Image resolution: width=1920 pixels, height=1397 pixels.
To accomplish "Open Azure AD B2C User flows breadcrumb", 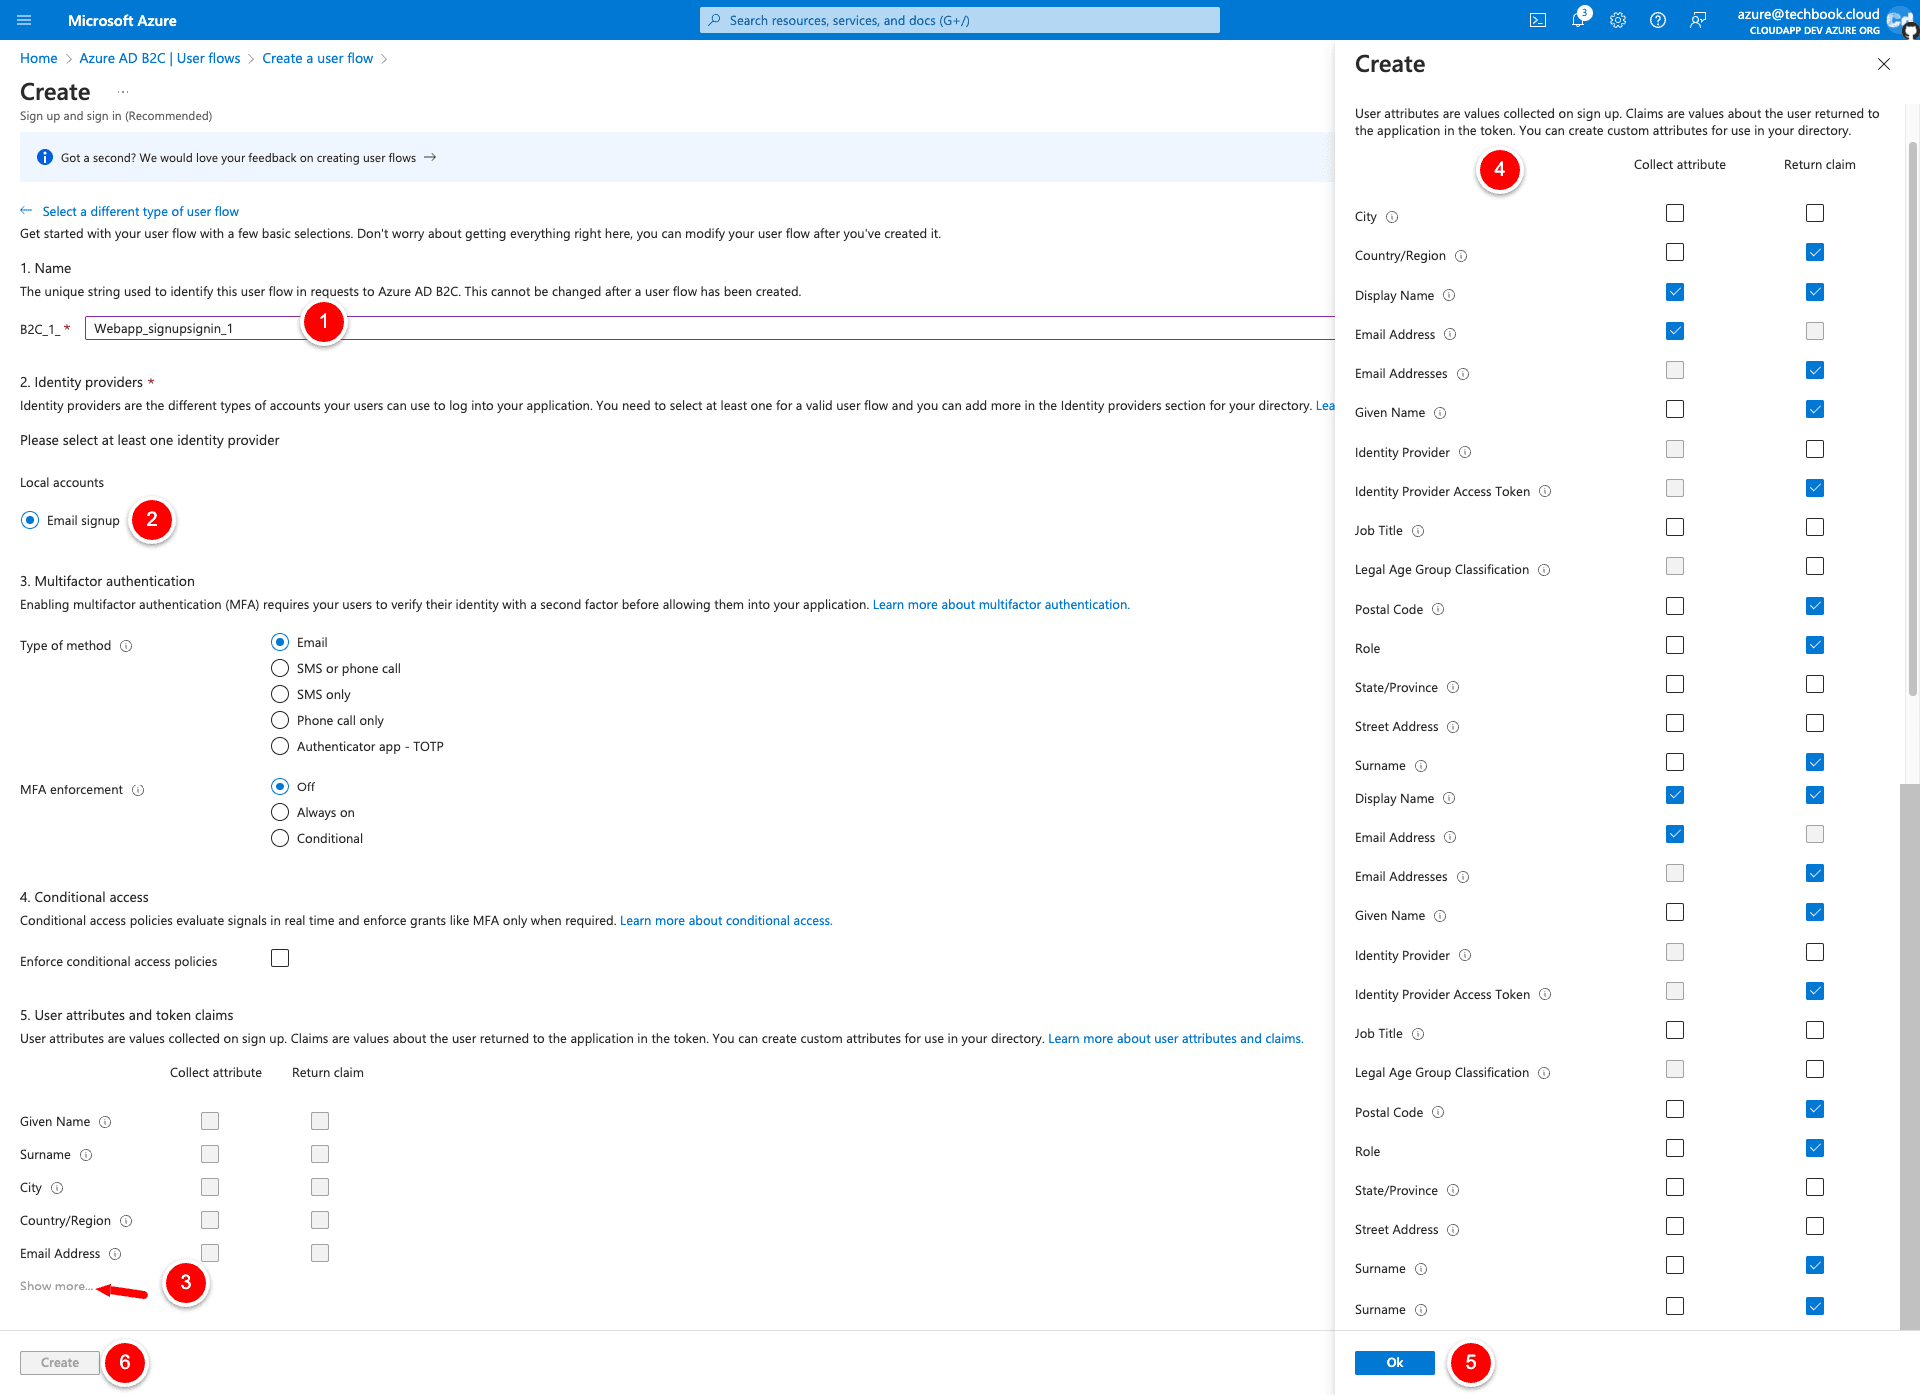I will (x=160, y=58).
